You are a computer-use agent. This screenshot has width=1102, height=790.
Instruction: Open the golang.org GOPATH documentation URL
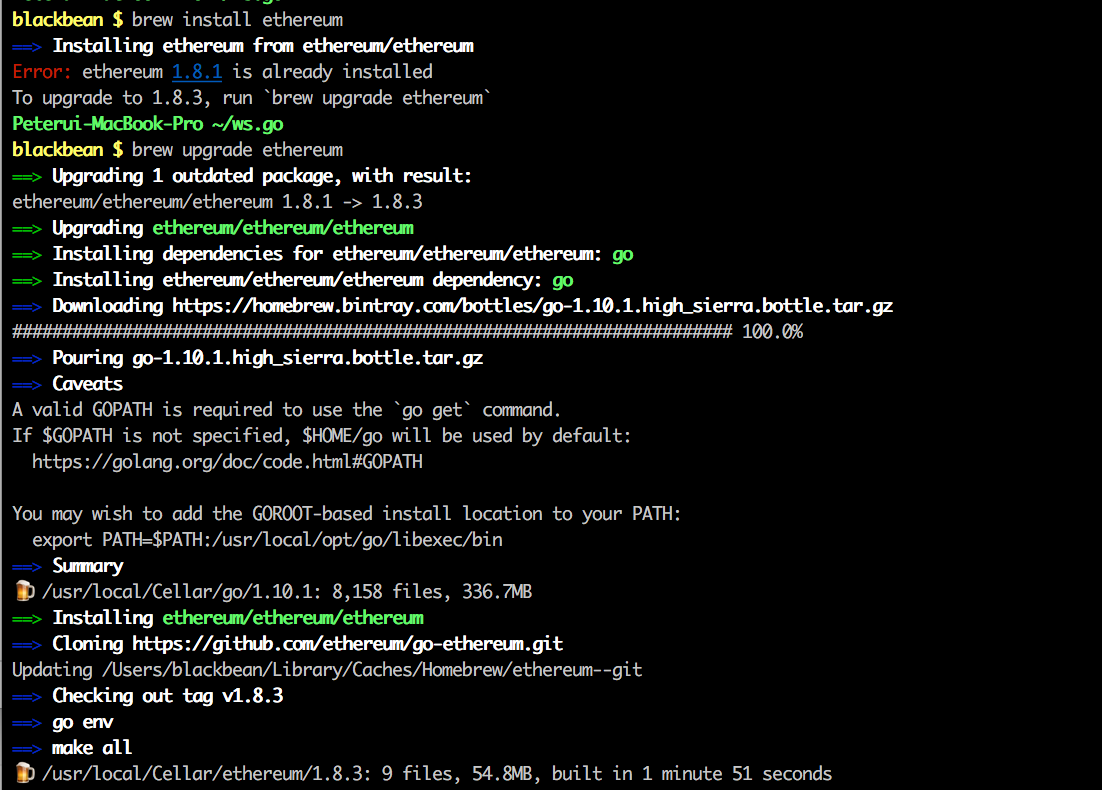click(x=227, y=462)
